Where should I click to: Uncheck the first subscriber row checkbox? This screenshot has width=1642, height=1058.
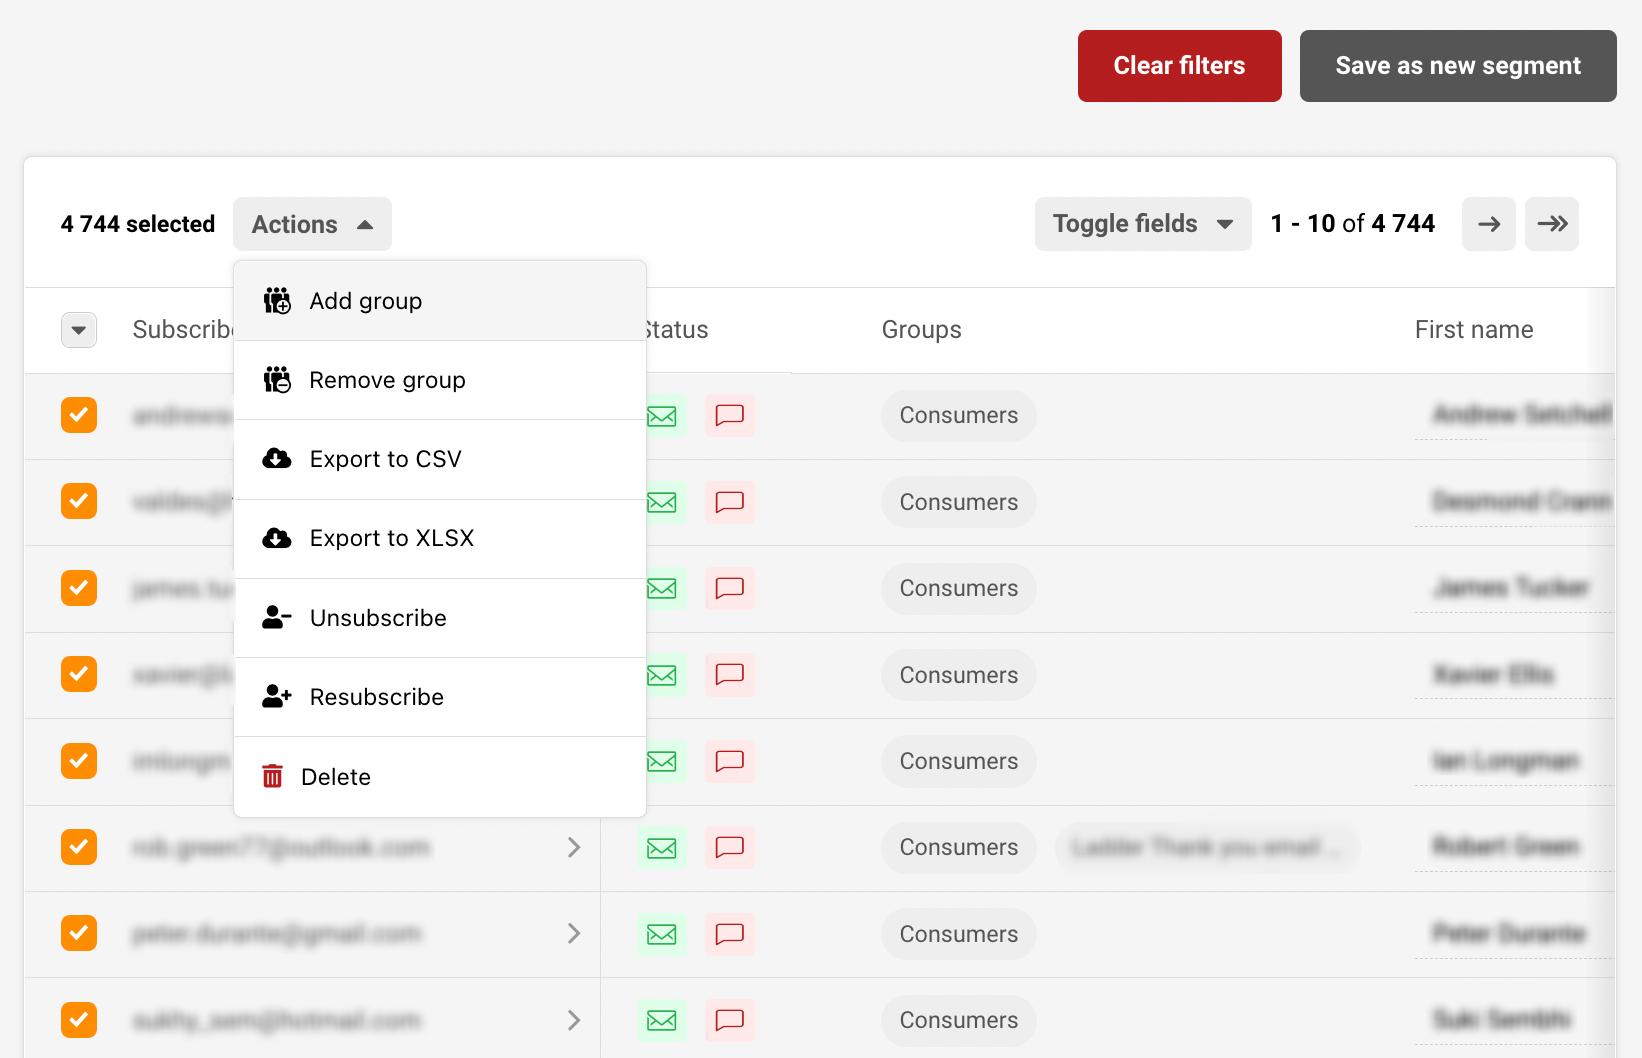[x=79, y=415]
